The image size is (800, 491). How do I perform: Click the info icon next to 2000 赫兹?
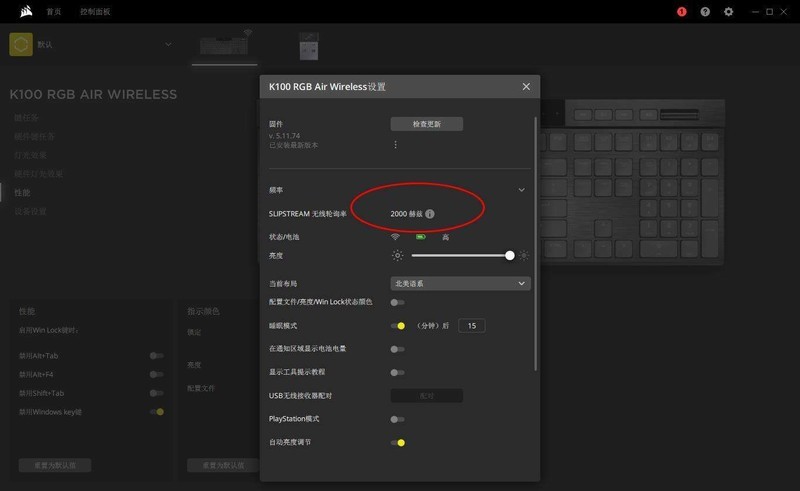click(430, 214)
